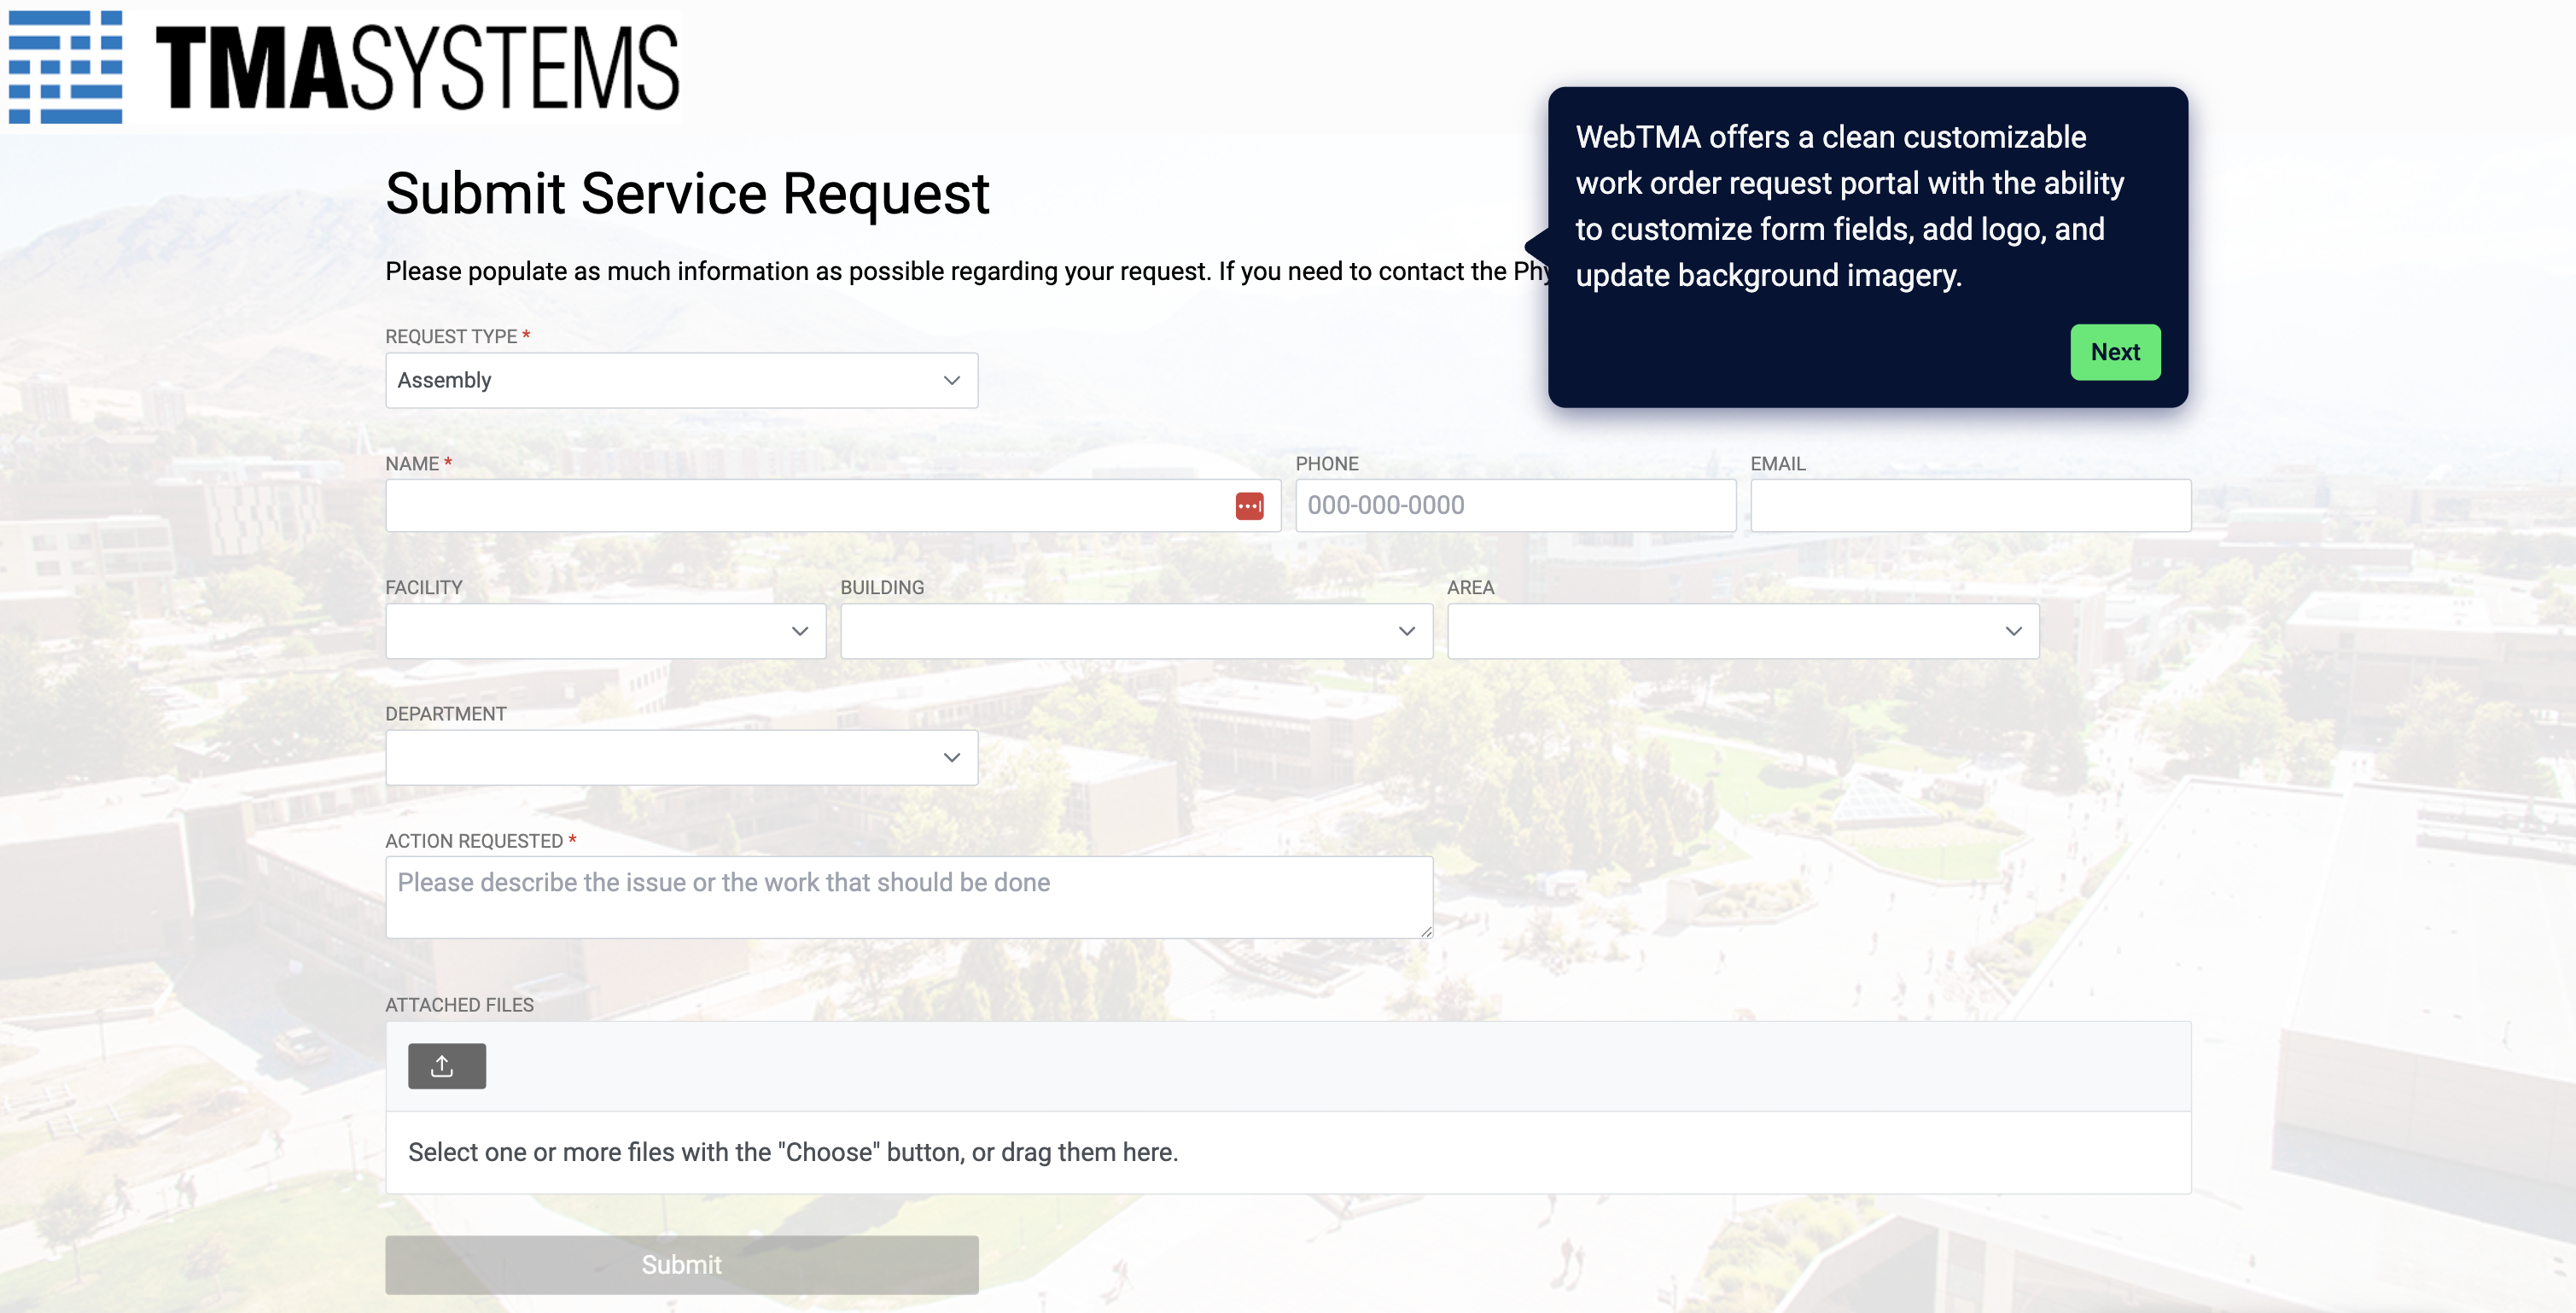Click the file upload icon button

coord(446,1066)
